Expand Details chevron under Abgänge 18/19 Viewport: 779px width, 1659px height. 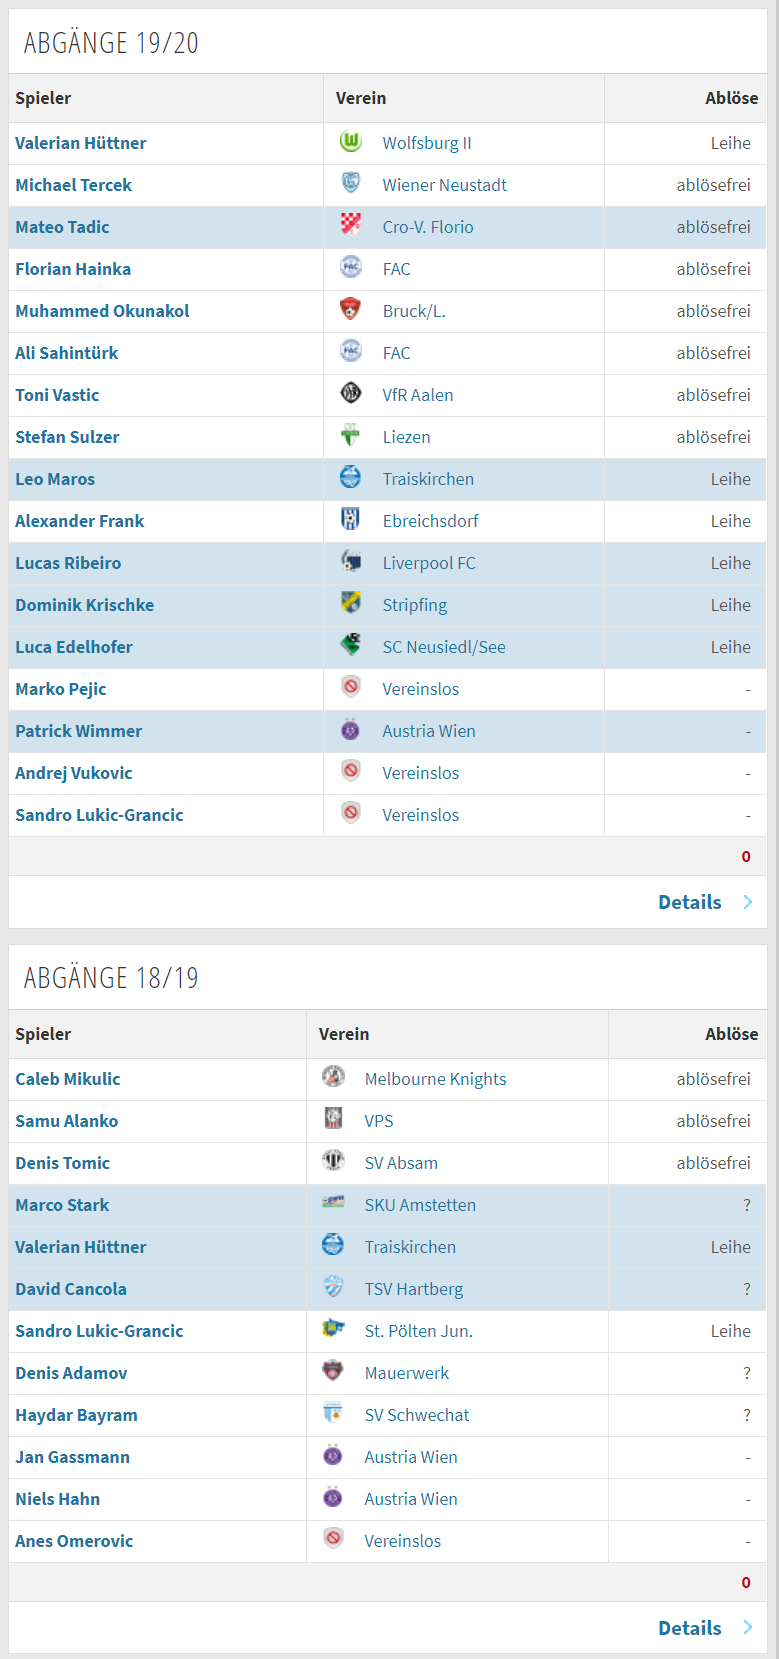tap(747, 1628)
